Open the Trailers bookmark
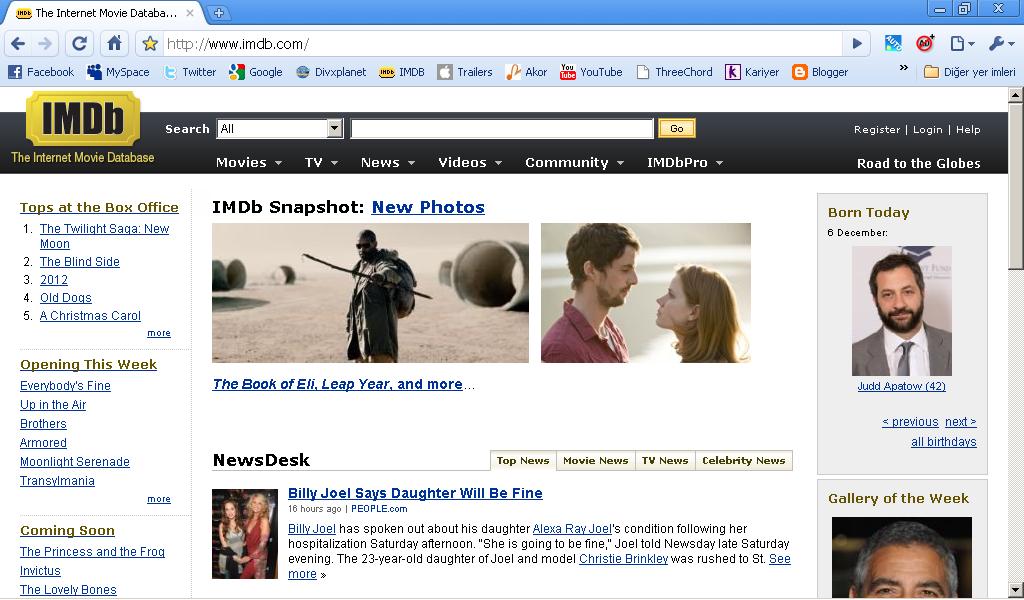This screenshot has height=600, width=1024. coord(465,72)
